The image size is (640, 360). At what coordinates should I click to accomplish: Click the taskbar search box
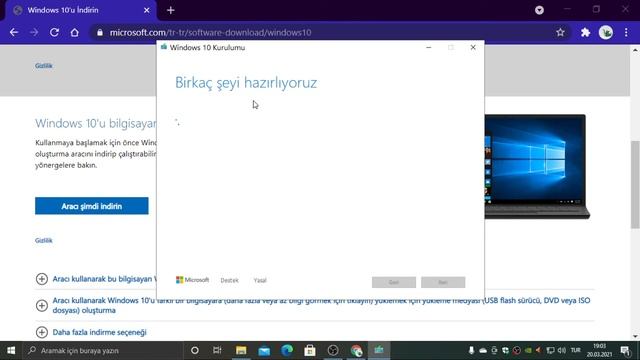[102, 351]
